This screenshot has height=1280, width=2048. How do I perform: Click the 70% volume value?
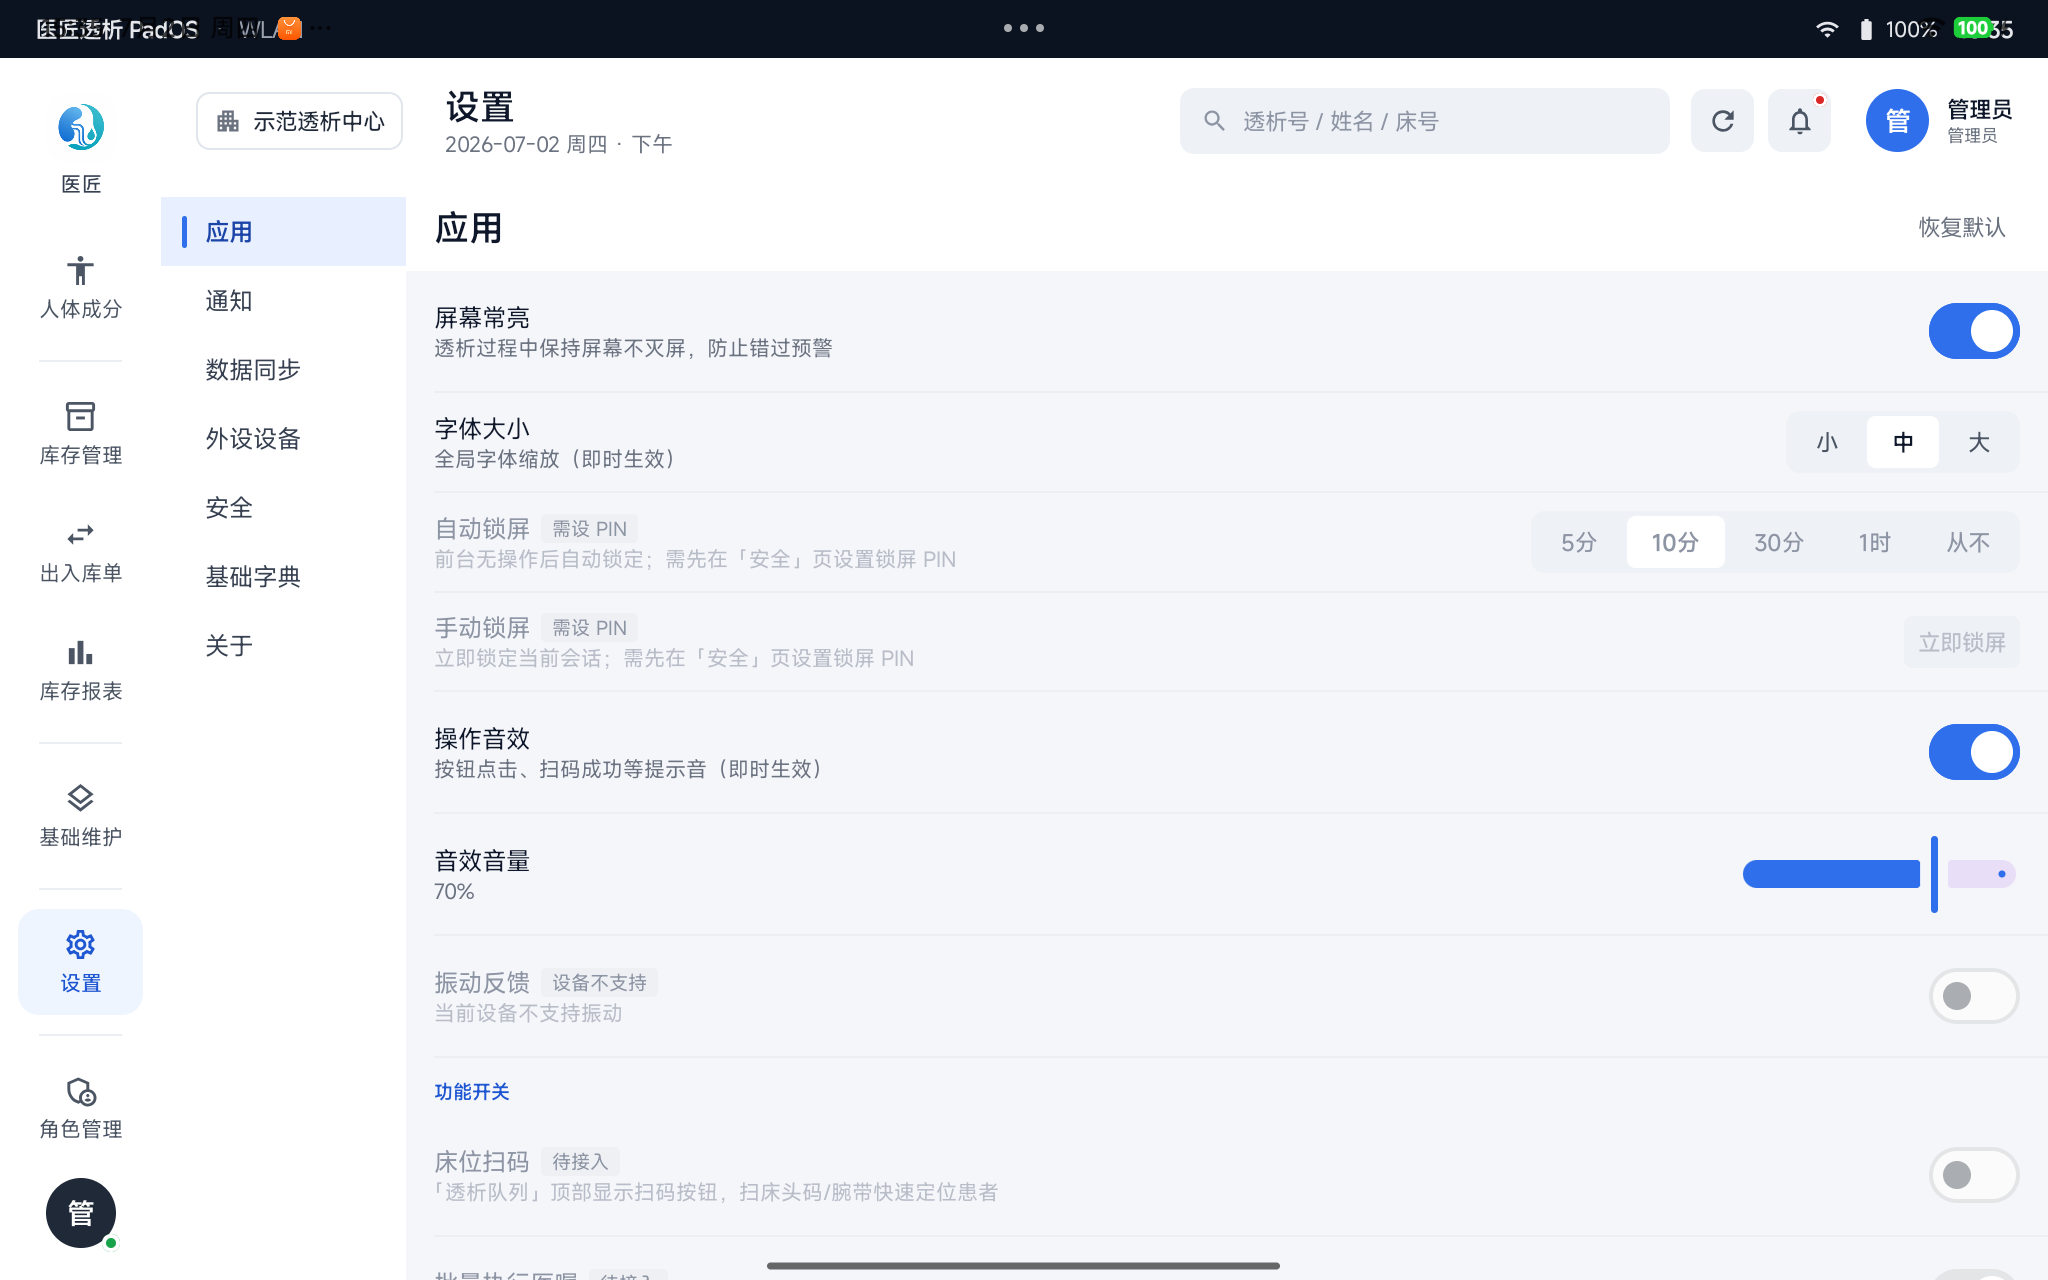tap(454, 892)
